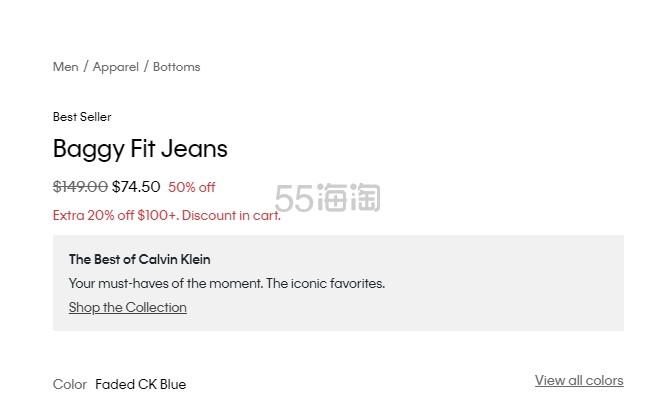Click the Extra 20% off $100+ promo text
Screen dimensions: 655x396
[x=167, y=216]
